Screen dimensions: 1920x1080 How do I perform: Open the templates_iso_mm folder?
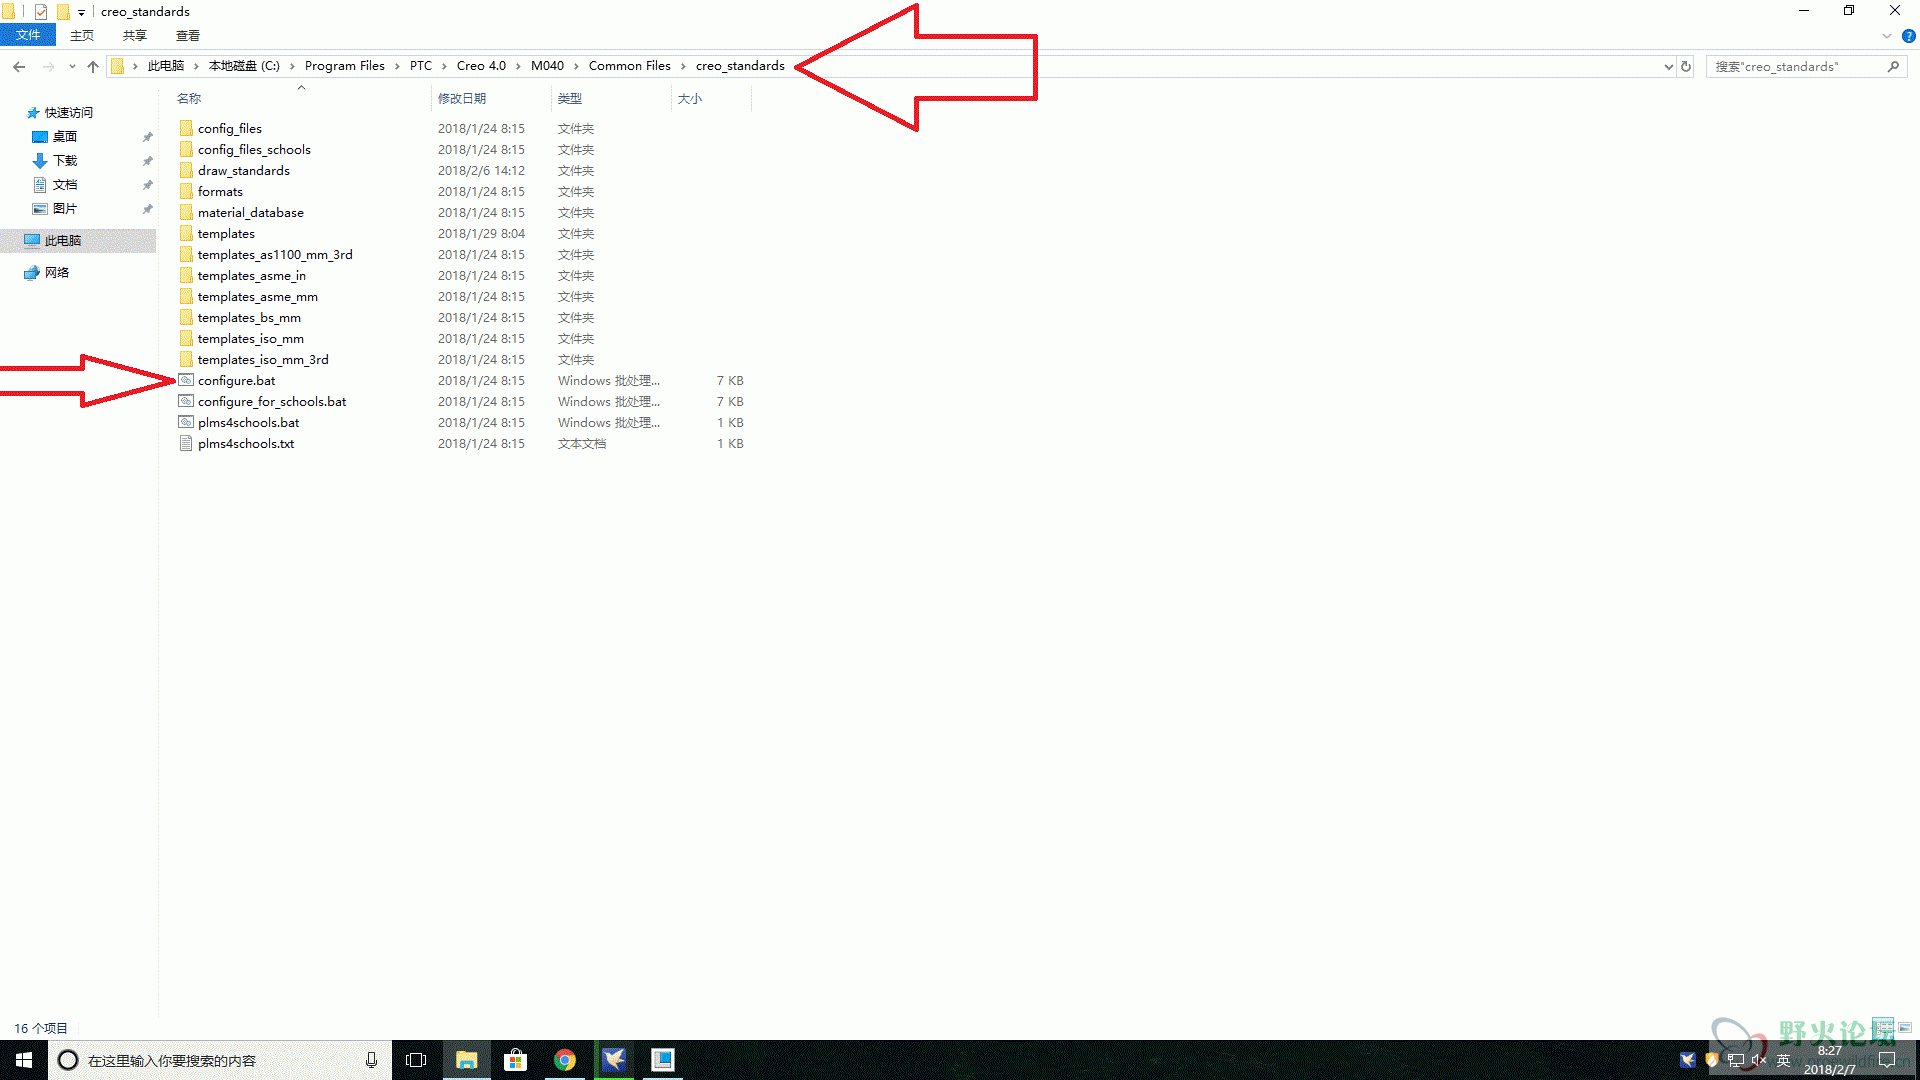tap(249, 338)
